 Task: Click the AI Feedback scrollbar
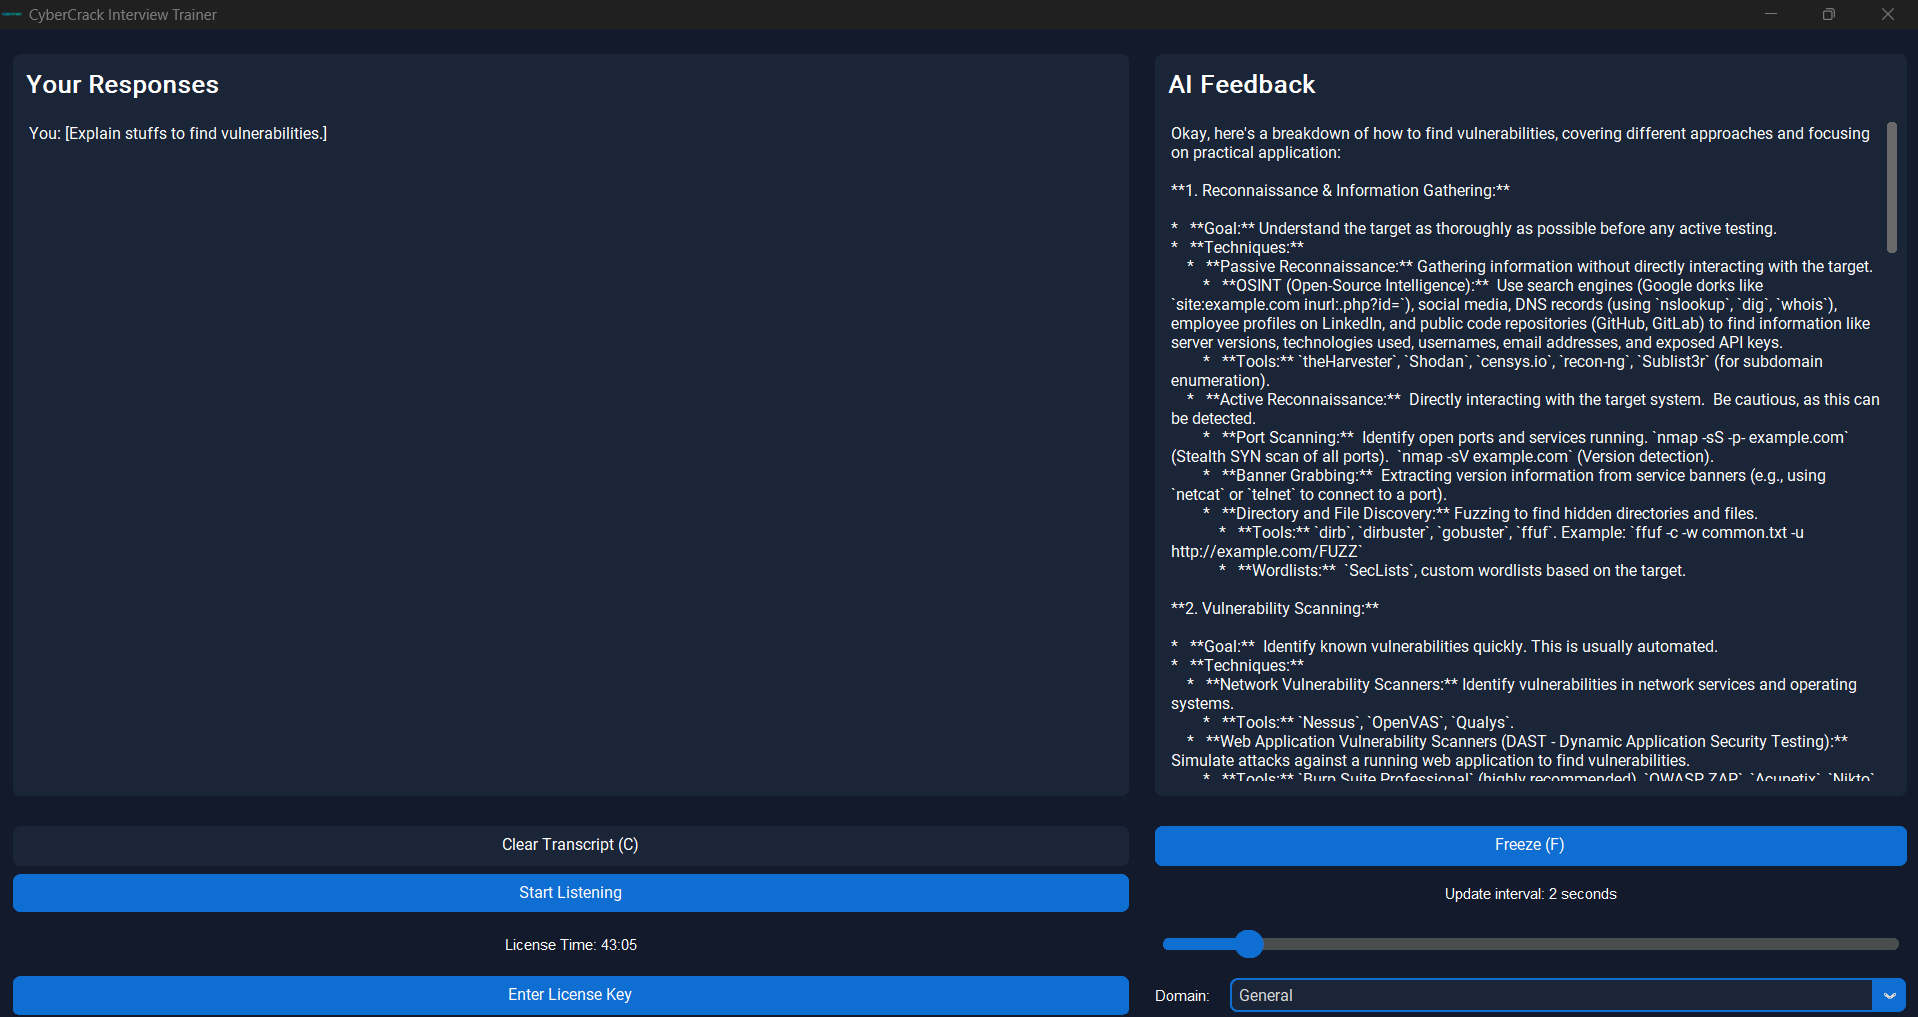click(x=1890, y=187)
